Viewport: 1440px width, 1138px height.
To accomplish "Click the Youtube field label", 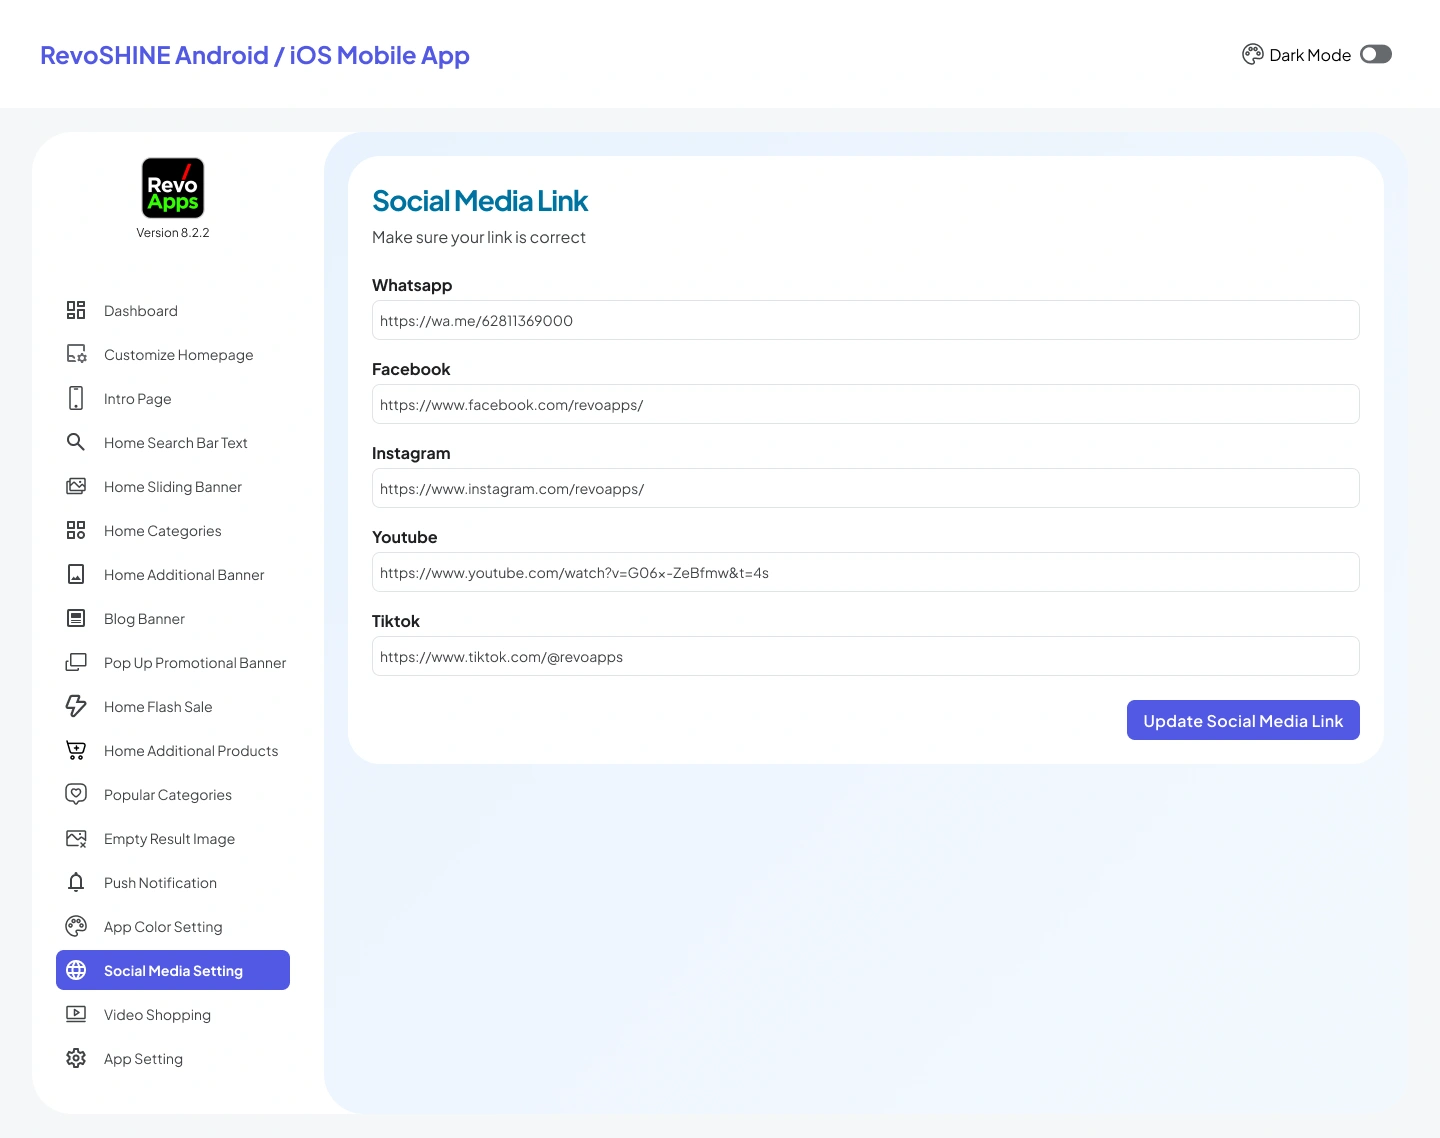I will (x=405, y=537).
